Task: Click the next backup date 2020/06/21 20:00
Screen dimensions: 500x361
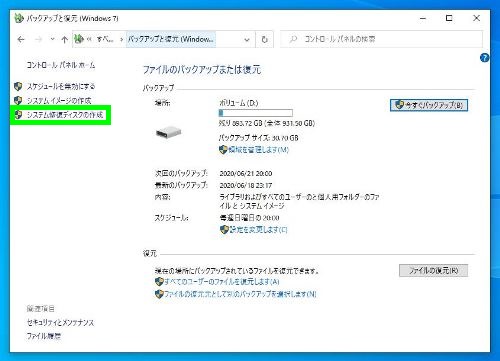Action: (x=246, y=173)
